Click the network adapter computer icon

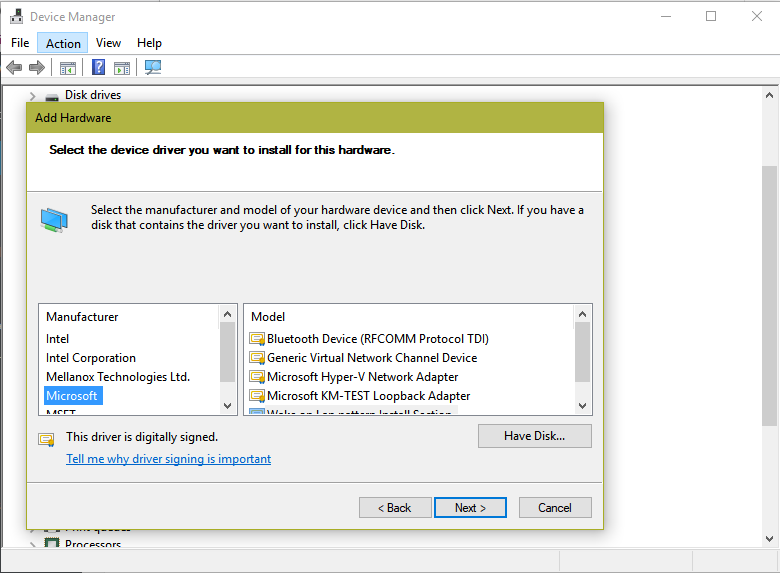pos(54,220)
